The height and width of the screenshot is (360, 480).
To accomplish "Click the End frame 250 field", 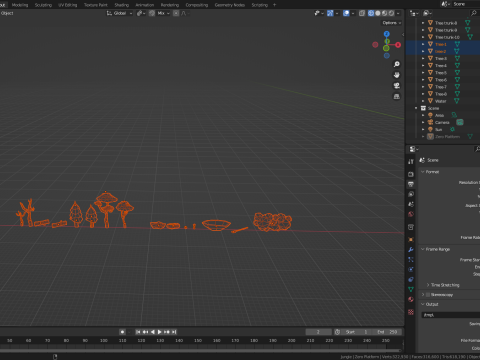I will pyautogui.click(x=387, y=332).
